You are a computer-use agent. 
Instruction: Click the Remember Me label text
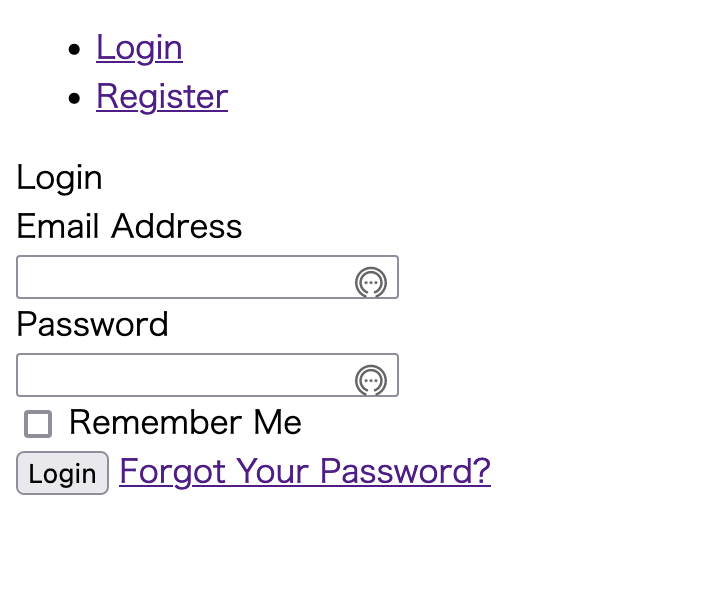185,422
